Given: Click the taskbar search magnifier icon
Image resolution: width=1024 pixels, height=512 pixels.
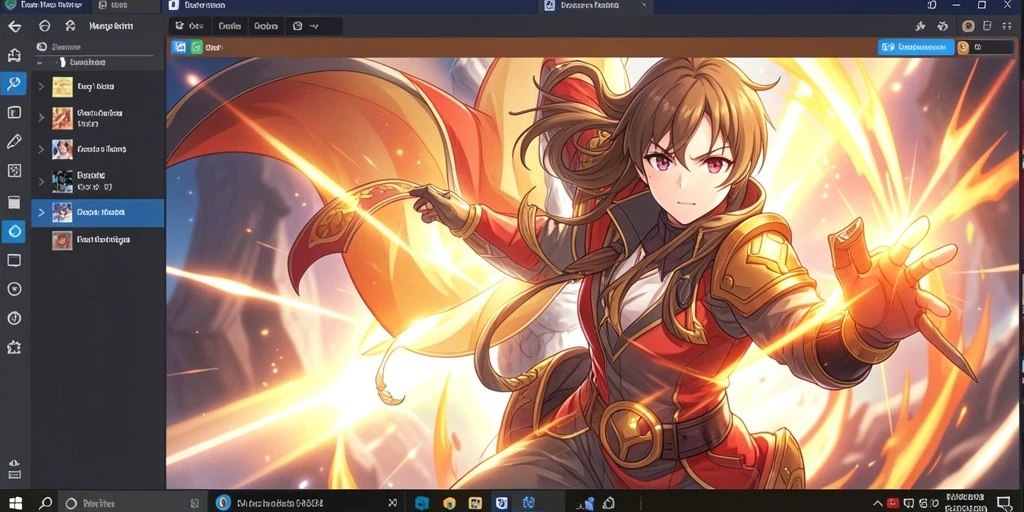Looking at the screenshot, I should pos(45,503).
